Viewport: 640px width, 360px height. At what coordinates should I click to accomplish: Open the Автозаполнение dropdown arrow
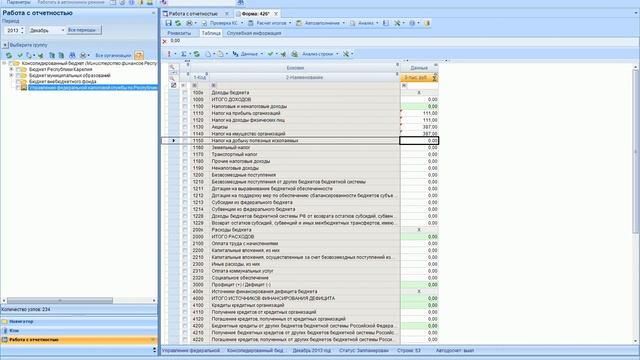point(343,23)
